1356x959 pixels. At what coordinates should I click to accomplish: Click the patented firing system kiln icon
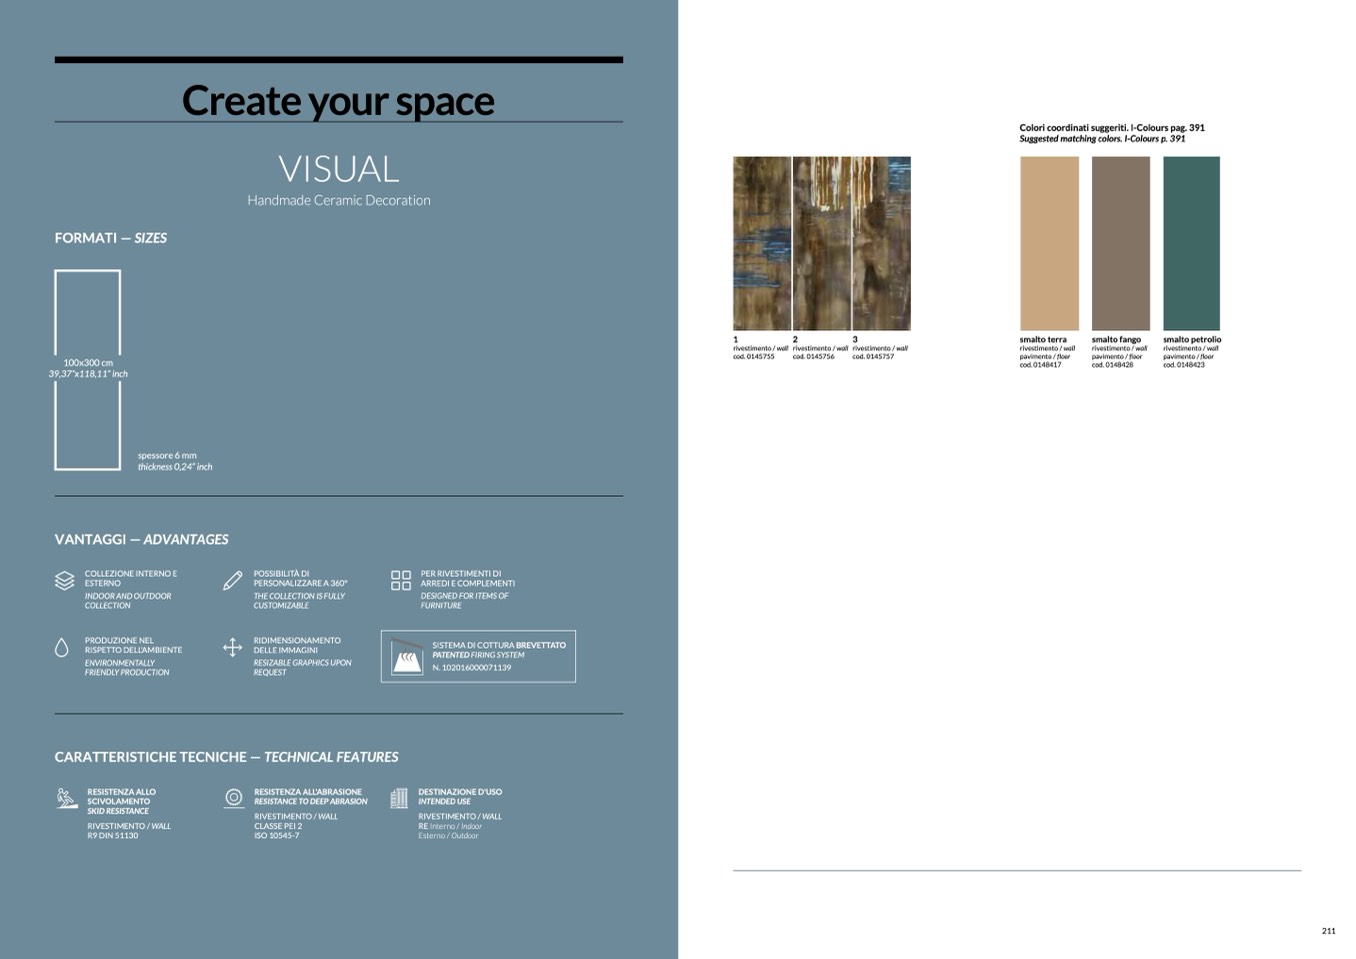pyautogui.click(x=407, y=657)
